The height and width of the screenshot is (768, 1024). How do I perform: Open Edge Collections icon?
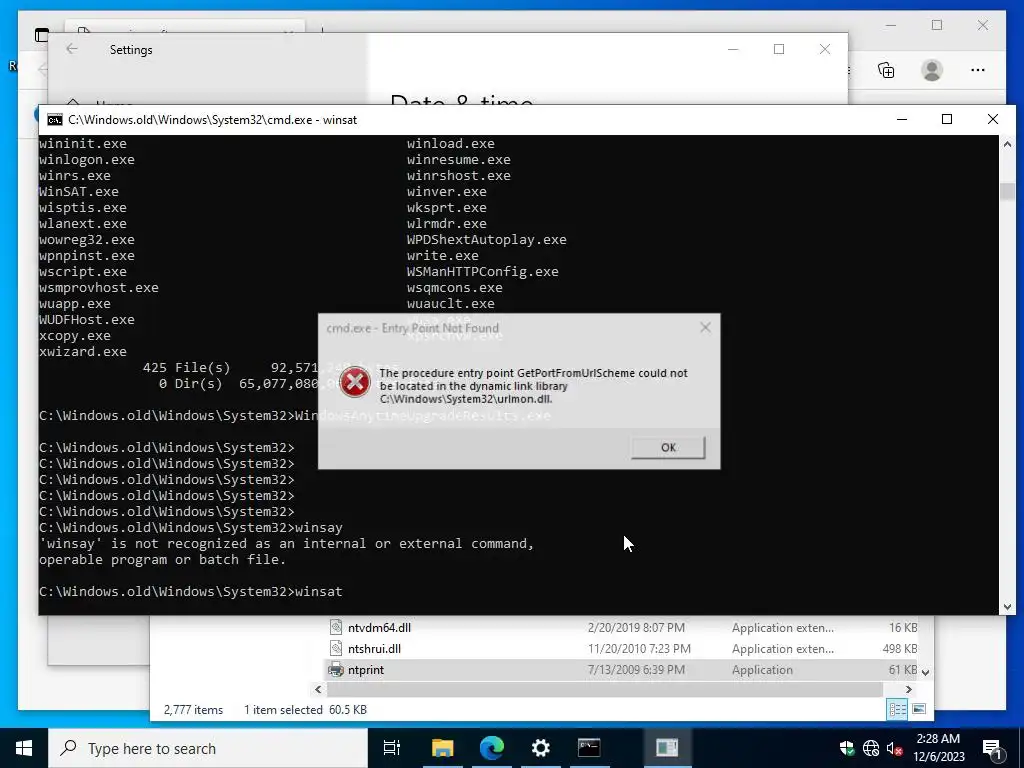(886, 70)
